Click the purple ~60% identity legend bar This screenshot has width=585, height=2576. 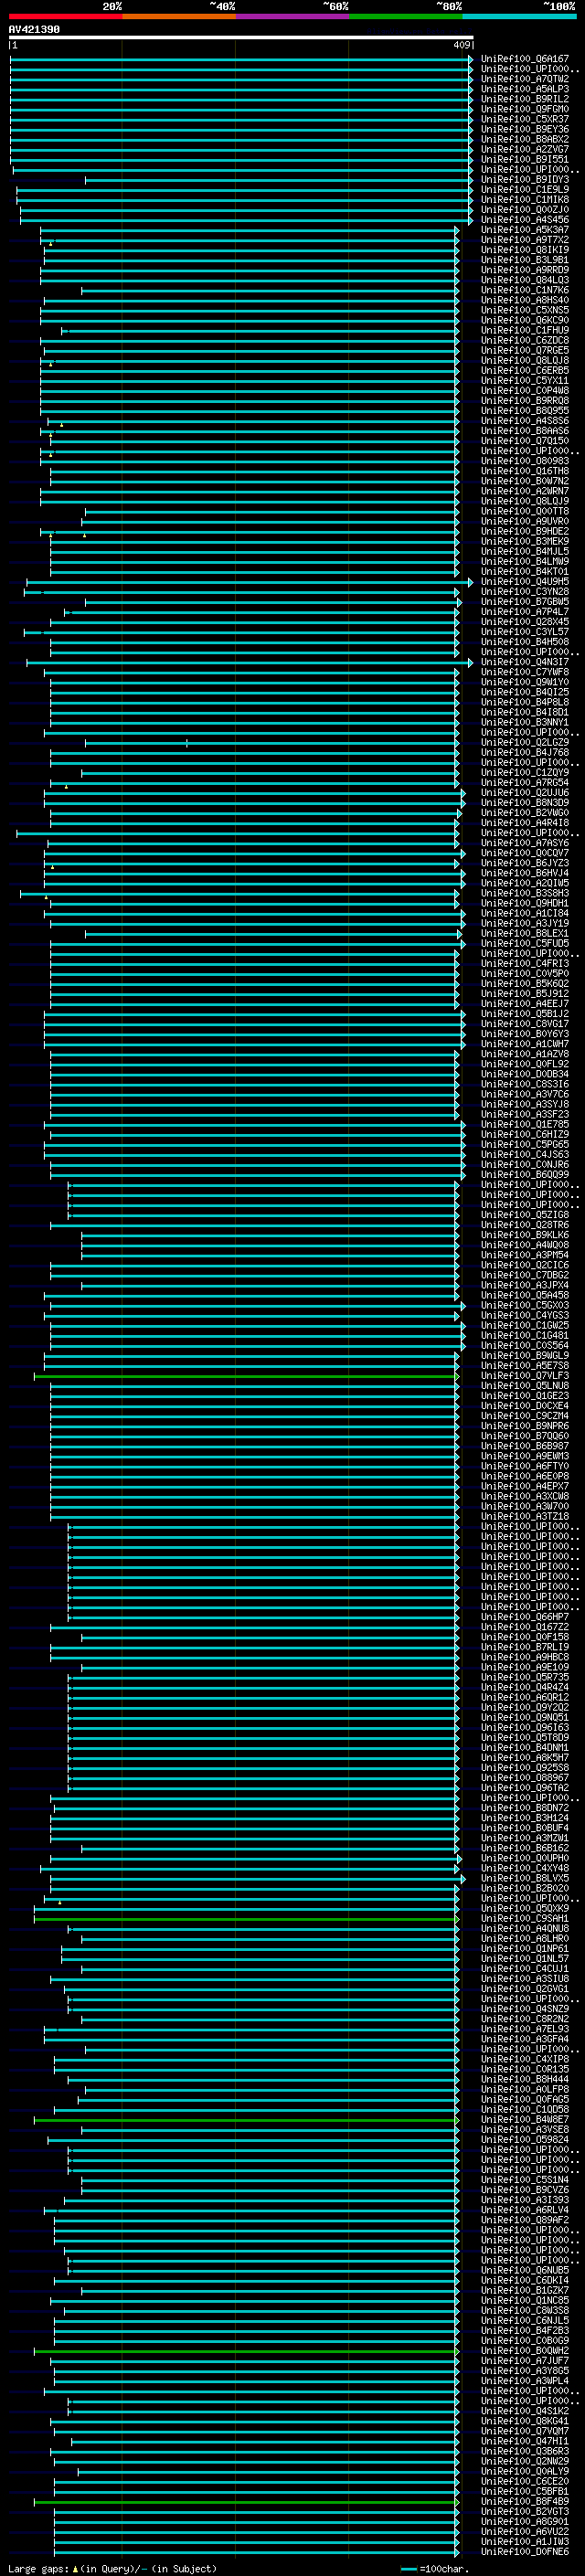tap(291, 16)
